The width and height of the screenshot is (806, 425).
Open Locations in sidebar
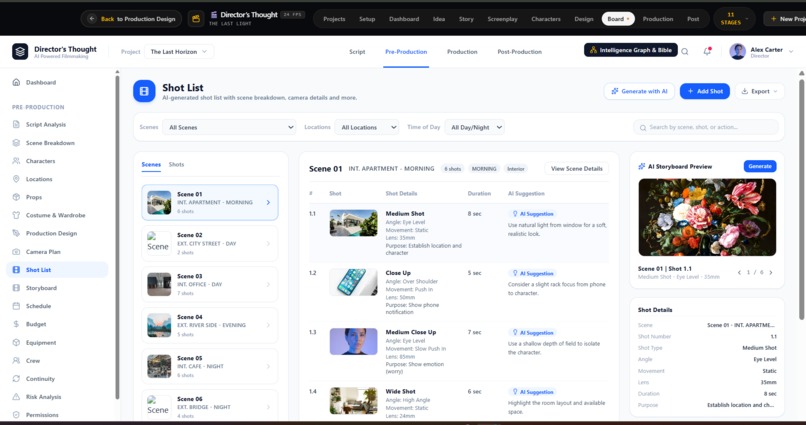pos(58,179)
